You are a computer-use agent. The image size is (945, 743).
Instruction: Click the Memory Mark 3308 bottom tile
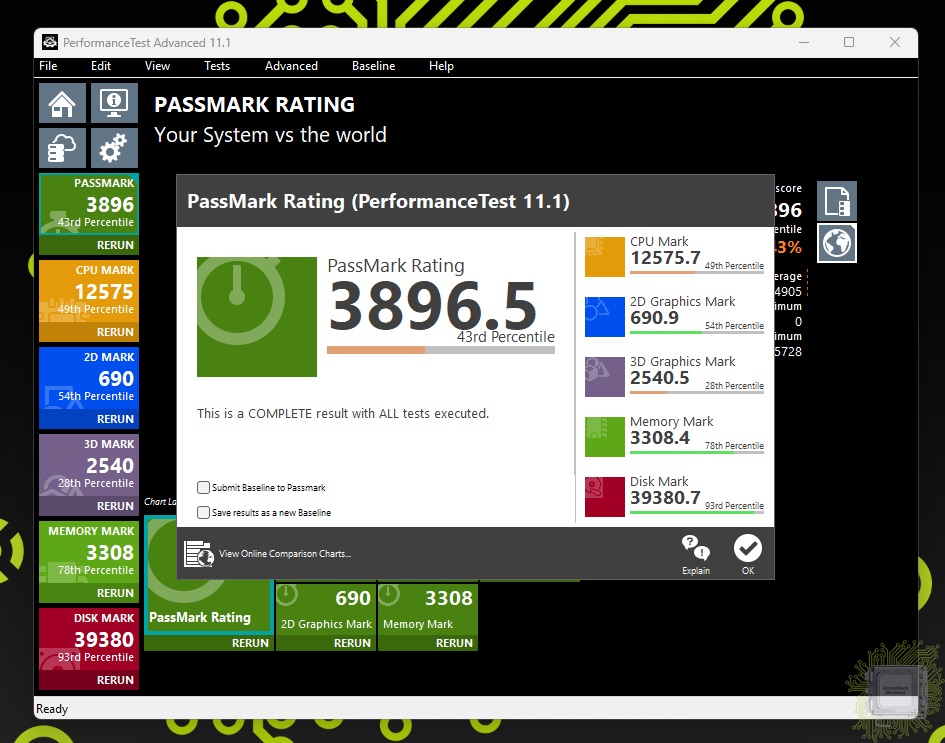coord(428,608)
